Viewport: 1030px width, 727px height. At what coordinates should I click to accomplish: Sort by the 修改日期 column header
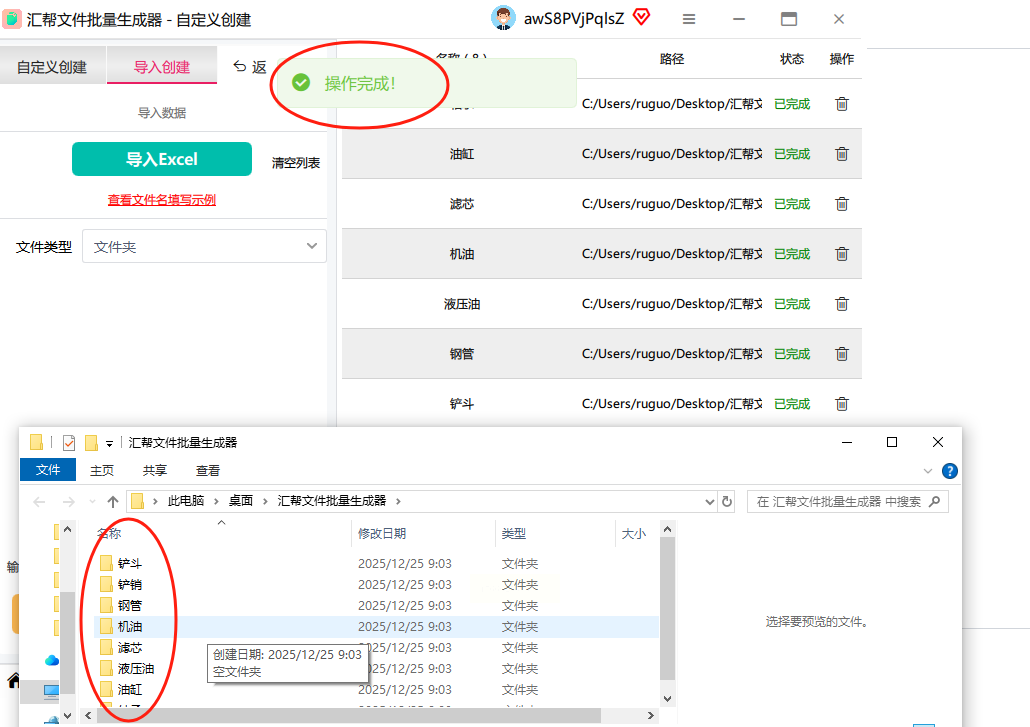[x=382, y=534]
